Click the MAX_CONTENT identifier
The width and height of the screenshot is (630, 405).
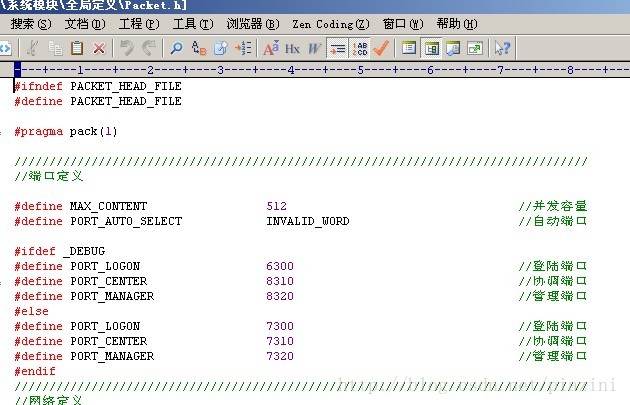click(108, 206)
